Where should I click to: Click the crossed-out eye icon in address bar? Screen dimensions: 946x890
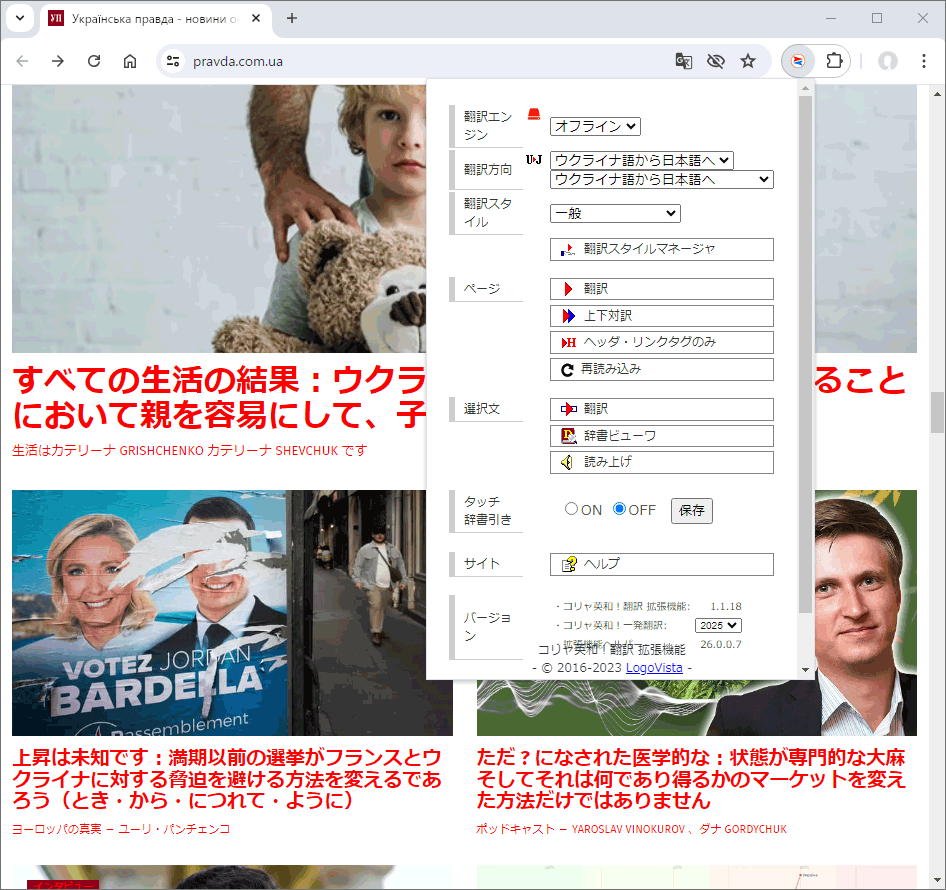point(715,61)
